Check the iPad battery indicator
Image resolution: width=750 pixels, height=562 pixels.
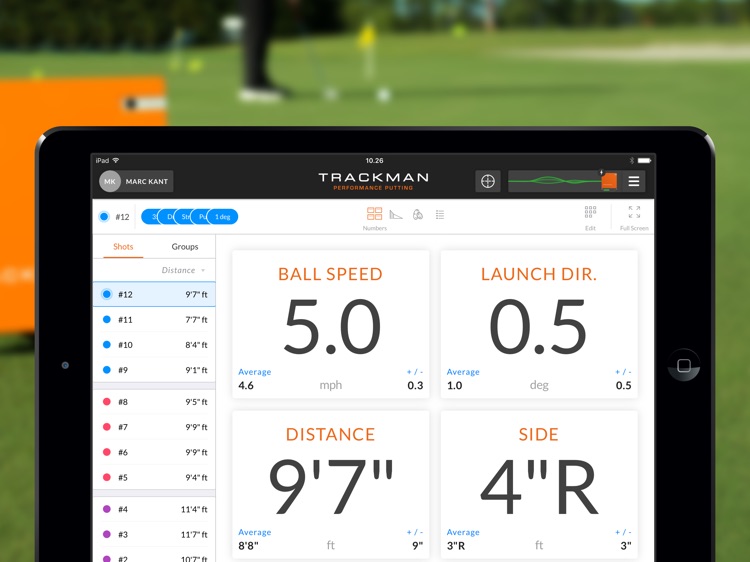[644, 160]
